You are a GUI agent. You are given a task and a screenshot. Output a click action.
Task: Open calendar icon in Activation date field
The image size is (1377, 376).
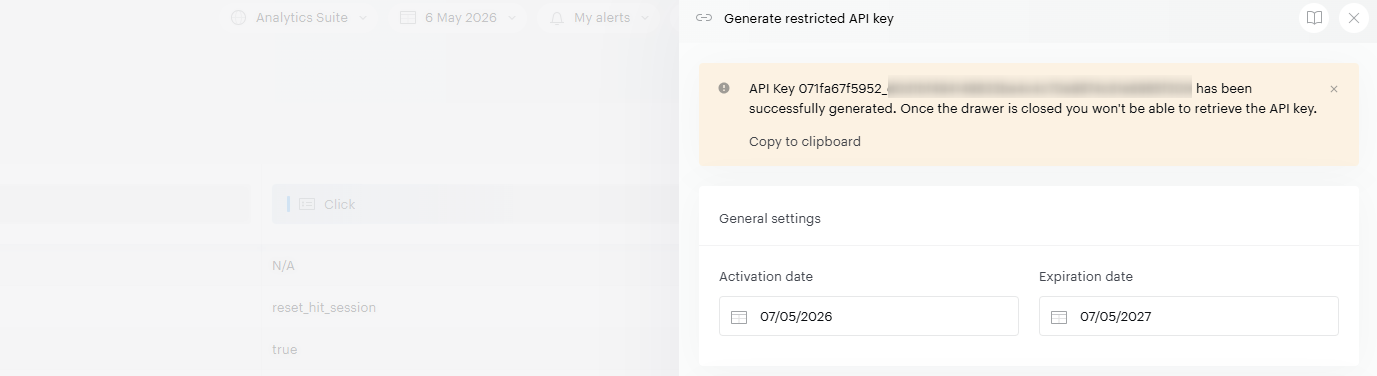pos(739,317)
